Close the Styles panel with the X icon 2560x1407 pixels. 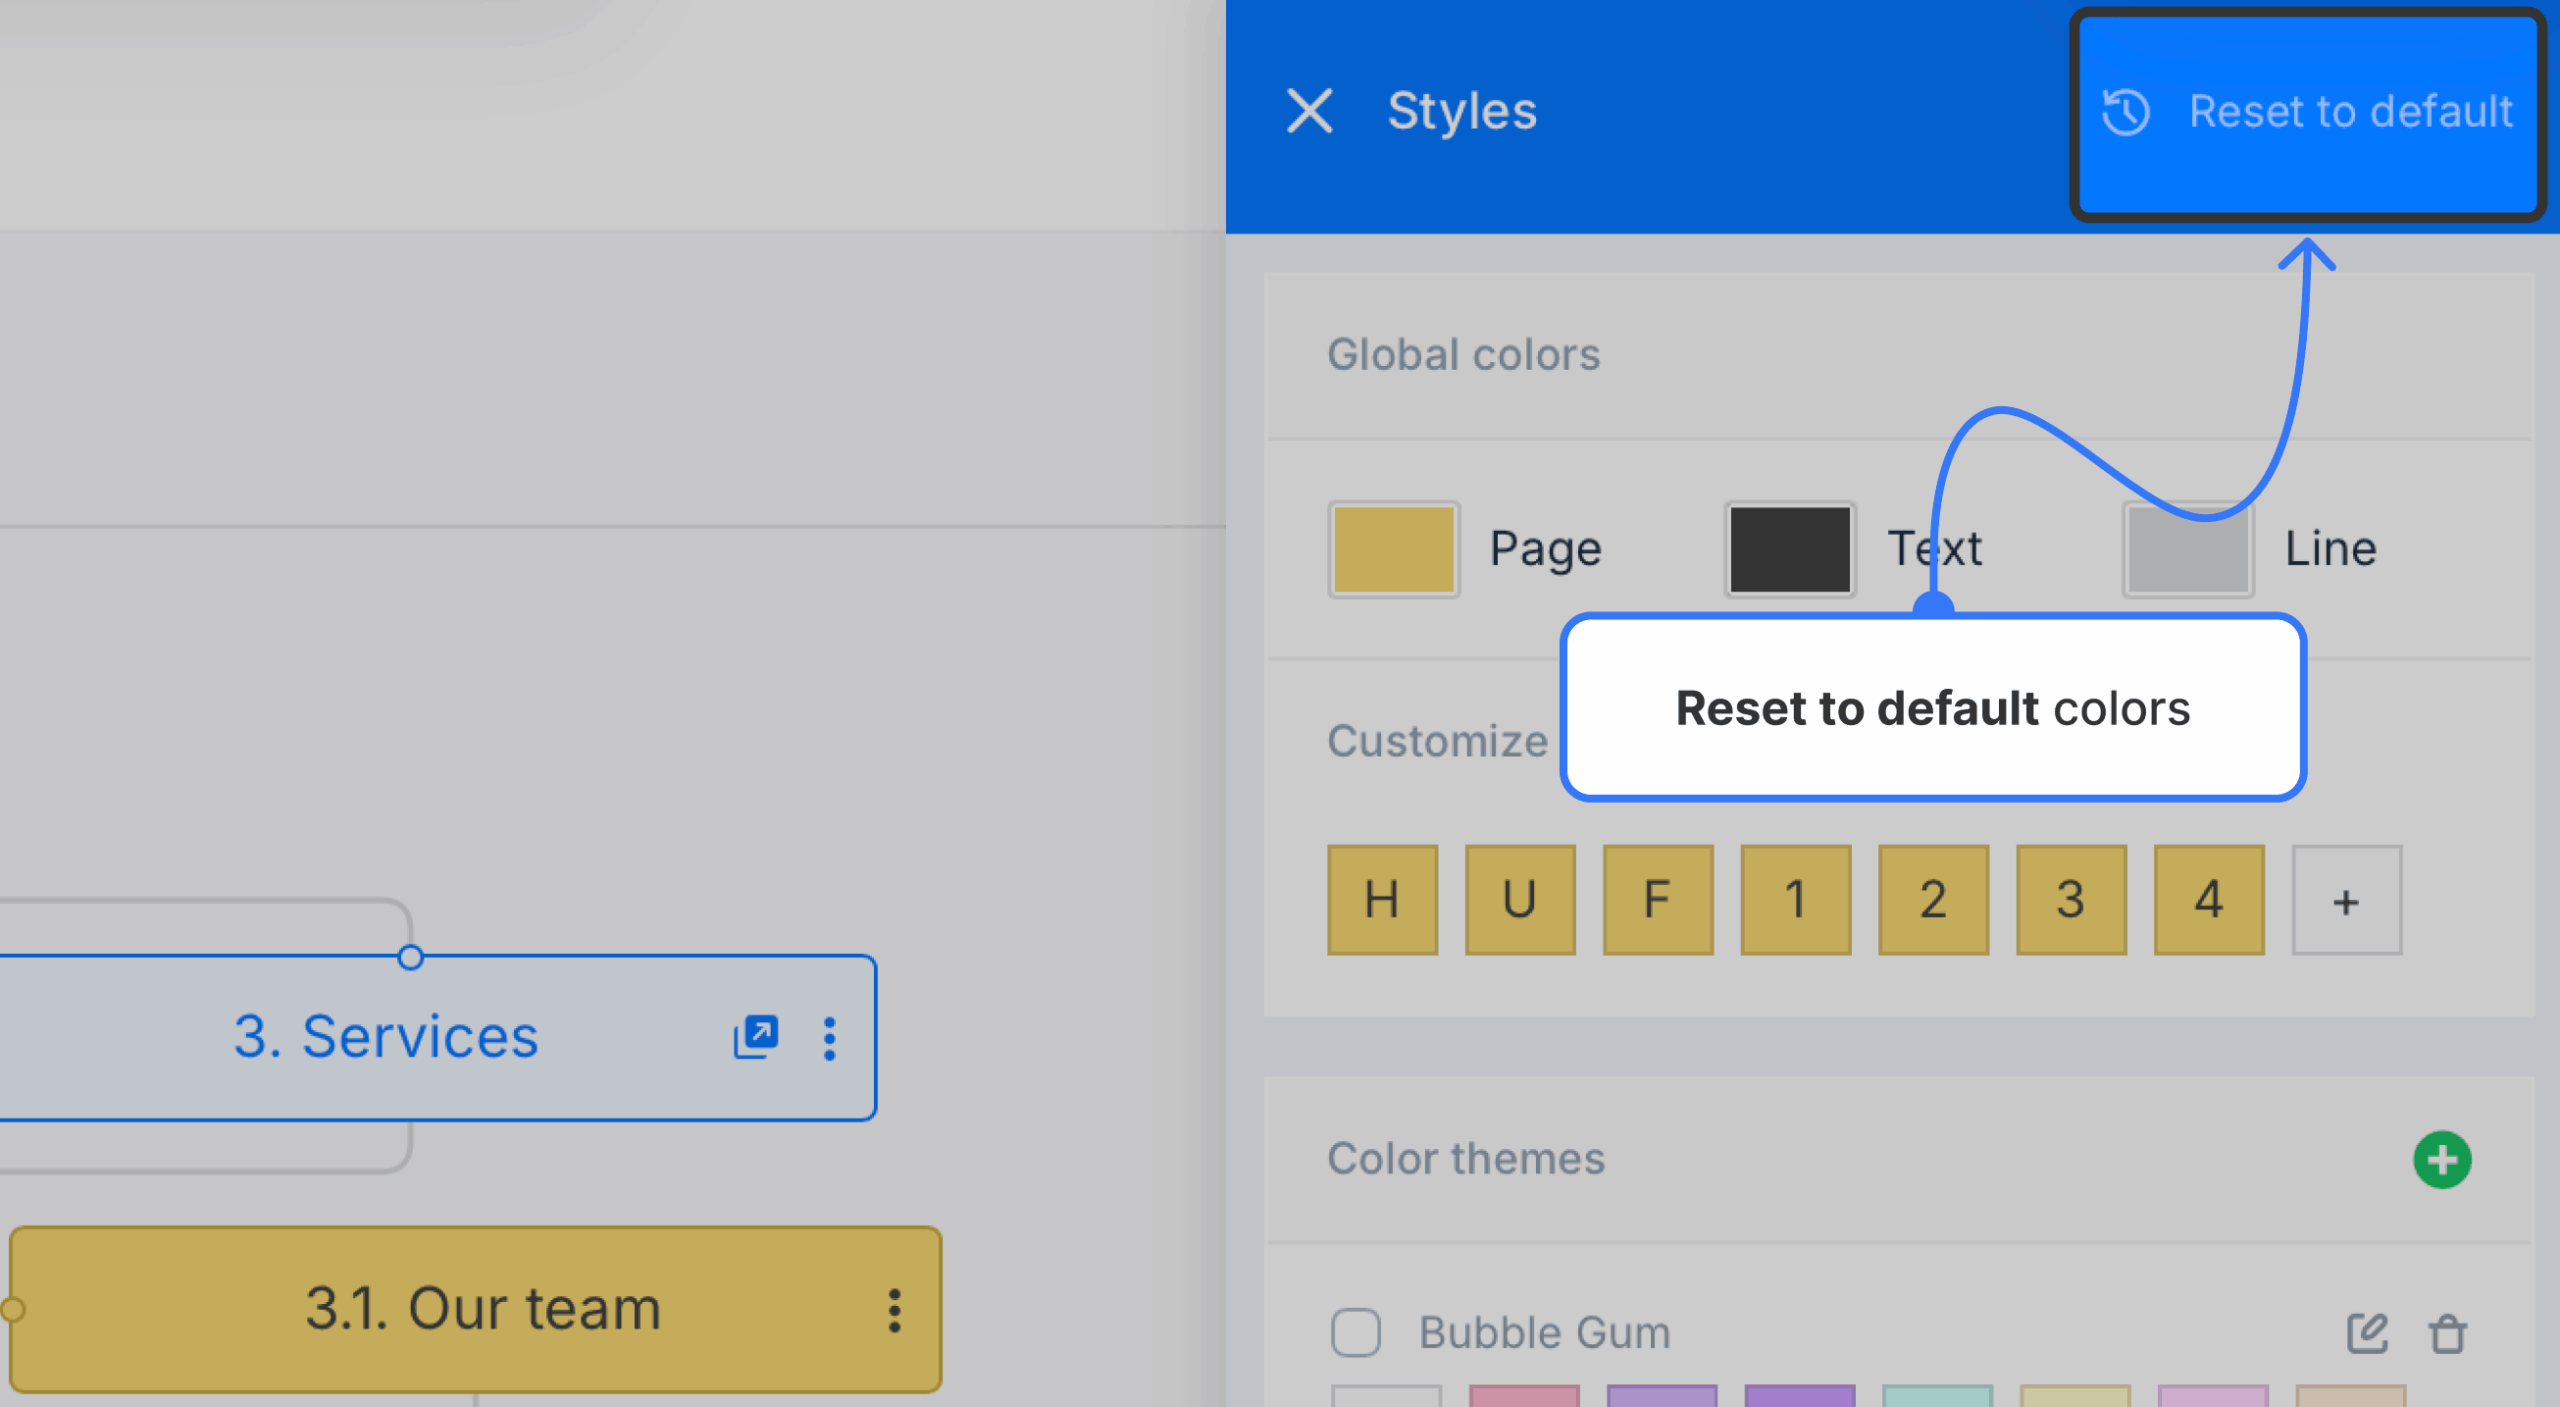pos(1309,111)
